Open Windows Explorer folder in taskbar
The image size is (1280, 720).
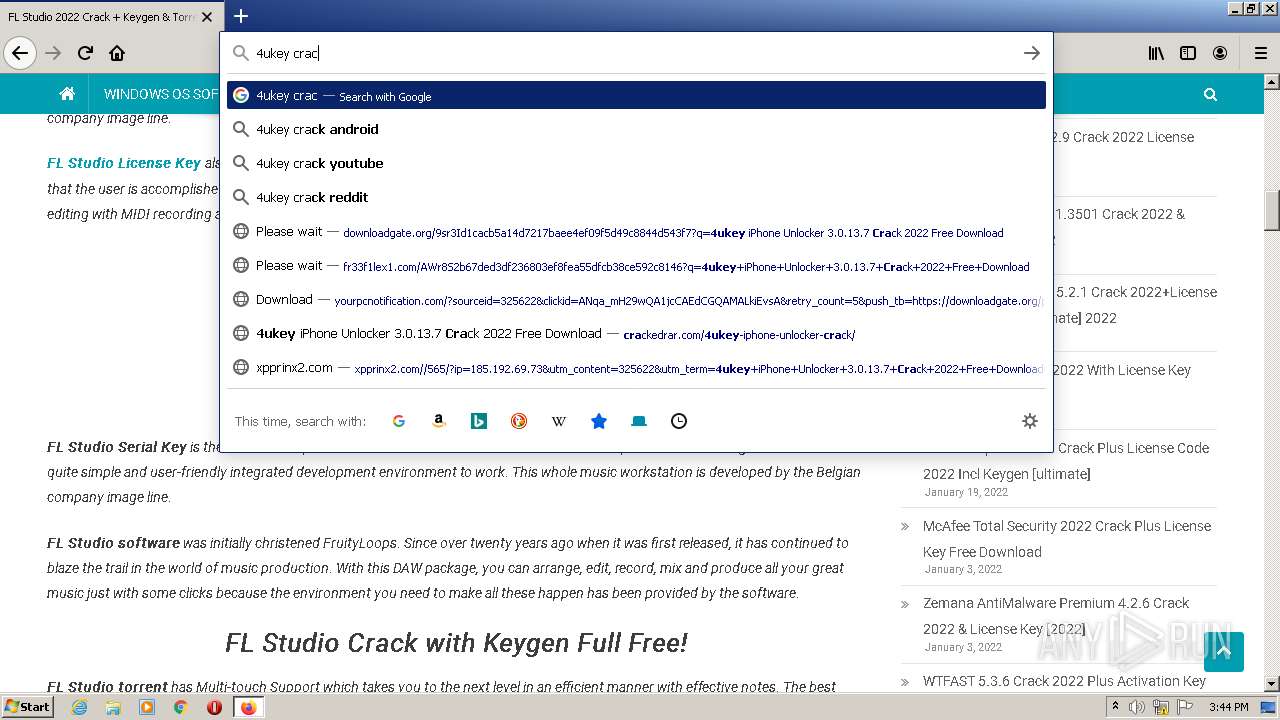point(113,707)
